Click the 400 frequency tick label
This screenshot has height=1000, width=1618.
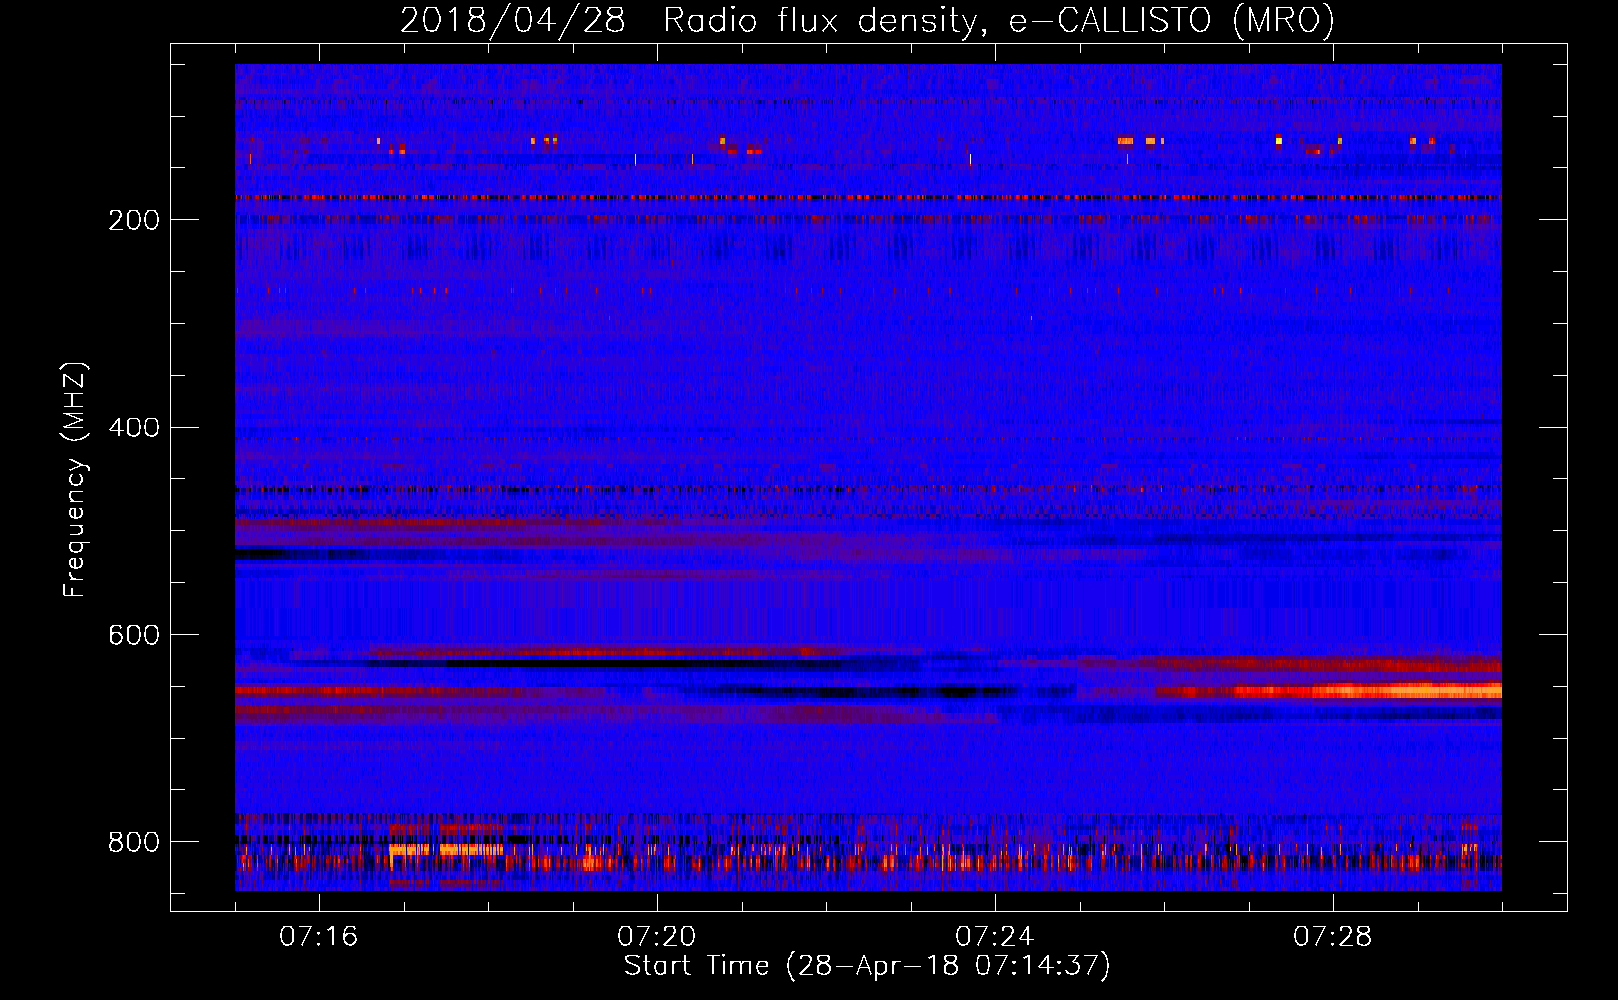134,428
